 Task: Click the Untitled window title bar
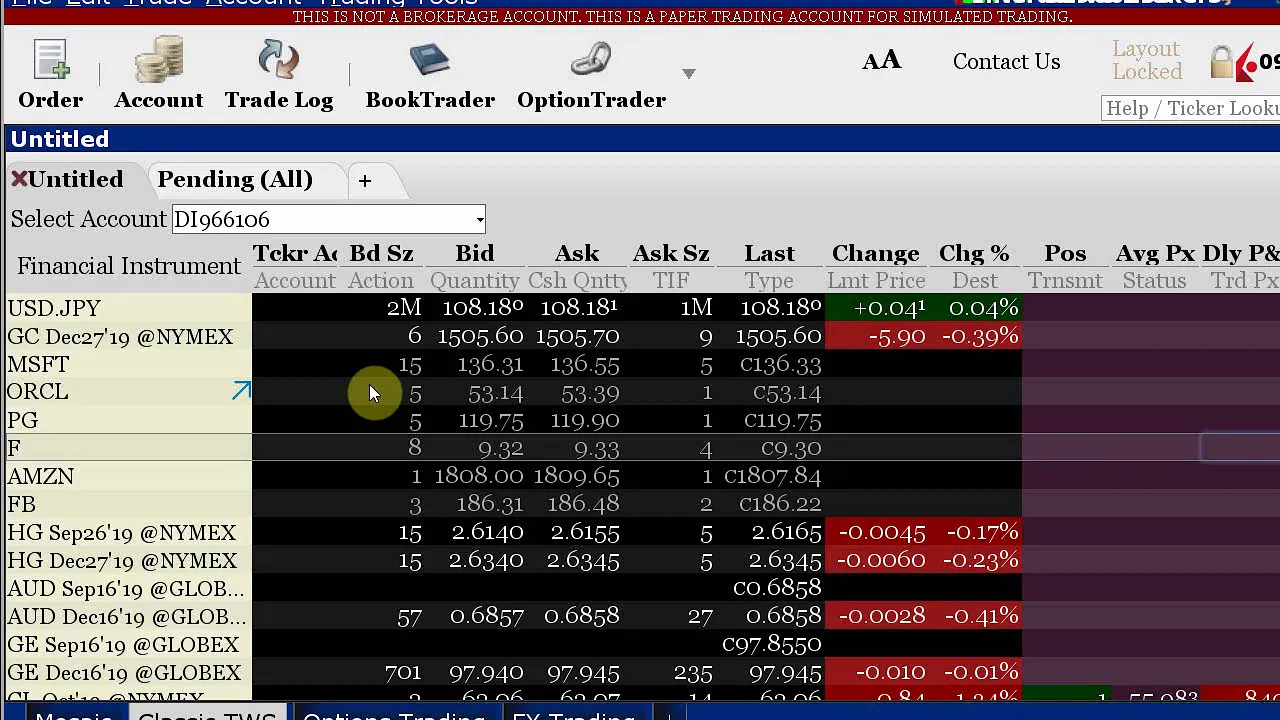click(640, 139)
